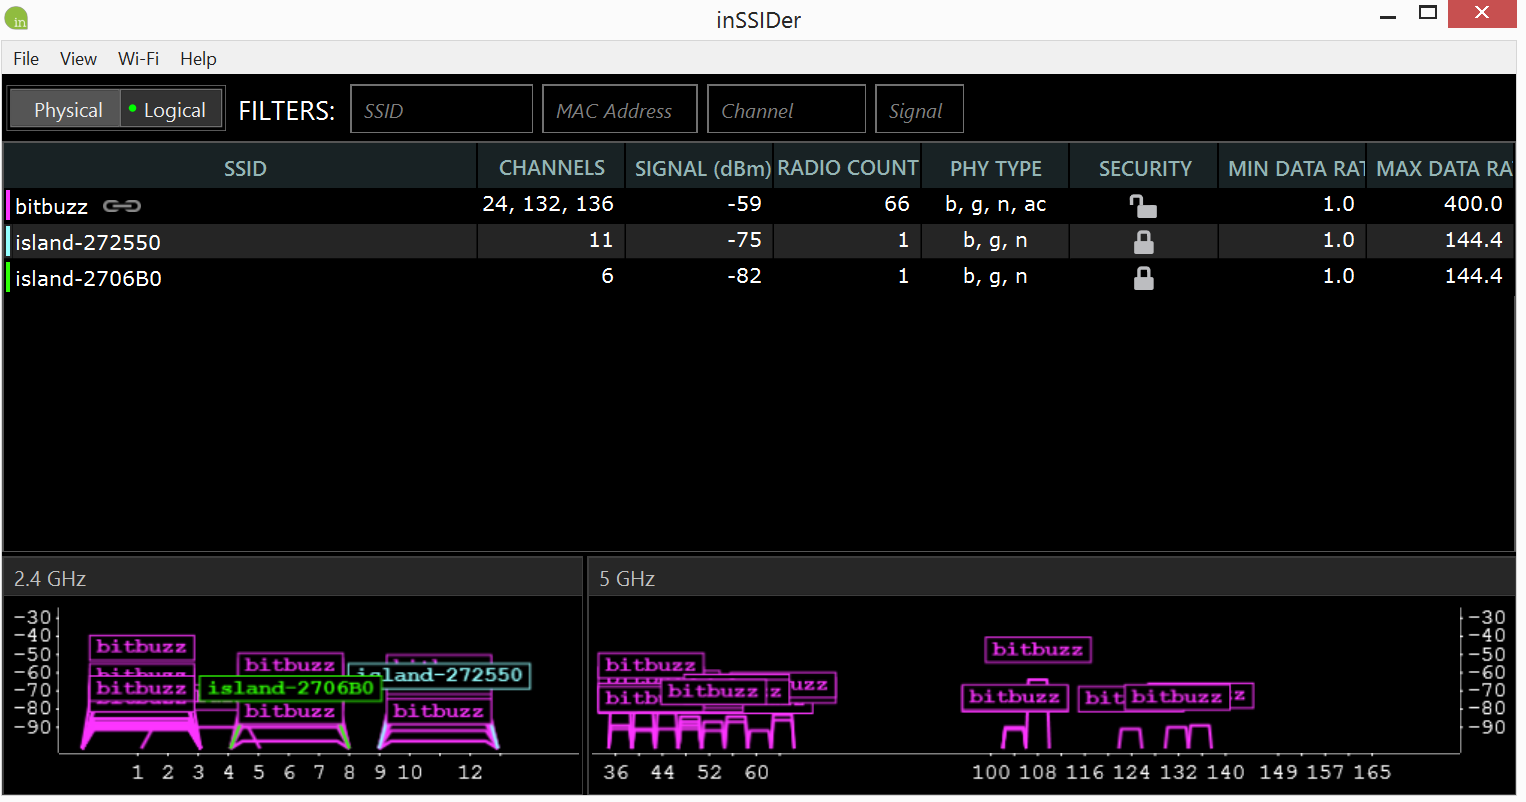Click the inSSIDer app logo in title bar
The width and height of the screenshot is (1526, 802).
tap(16, 18)
